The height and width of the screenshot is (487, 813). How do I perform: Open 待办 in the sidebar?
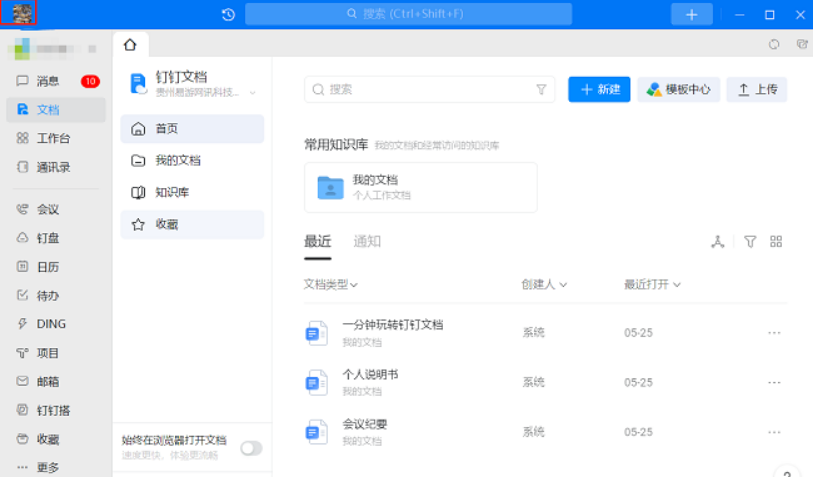point(56,296)
